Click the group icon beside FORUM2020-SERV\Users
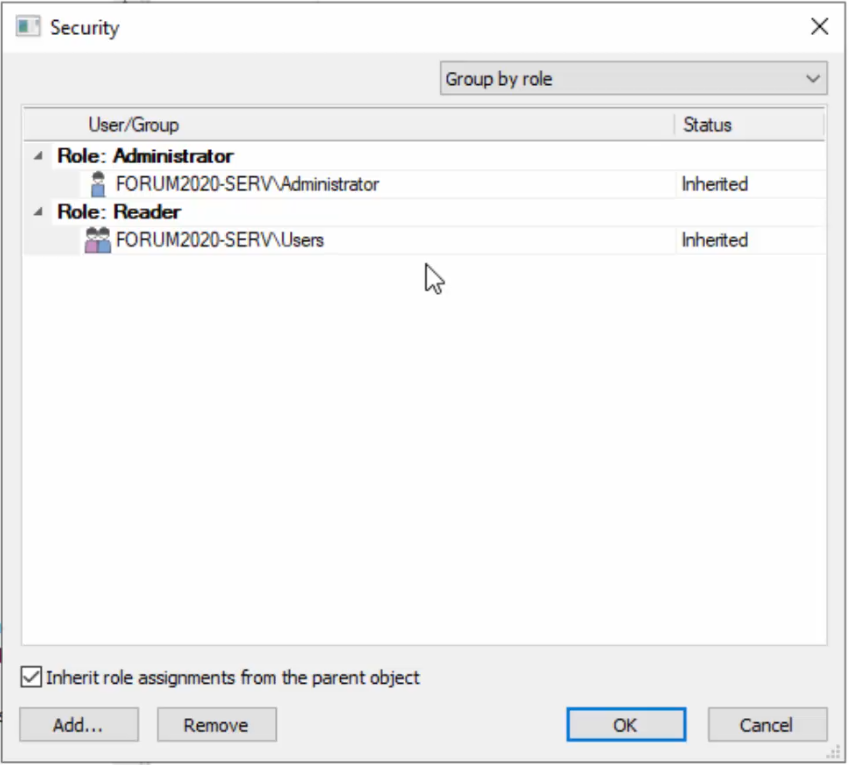The image size is (849, 765). pyautogui.click(x=97, y=240)
